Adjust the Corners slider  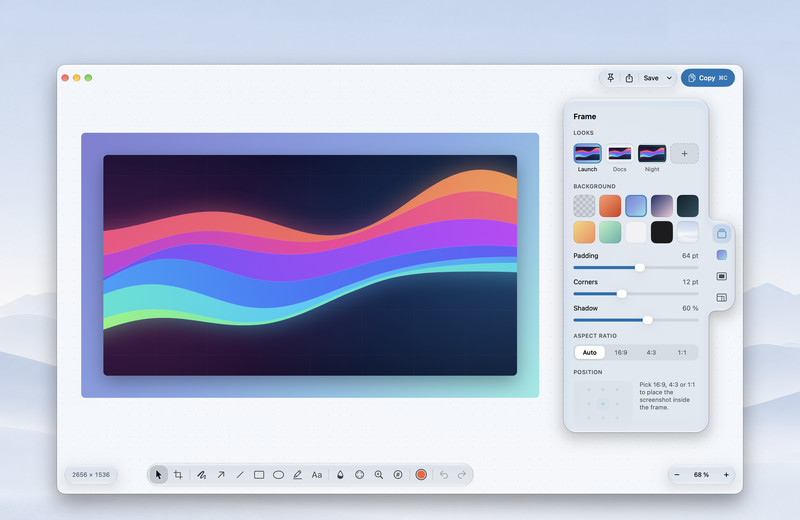pyautogui.click(x=636, y=294)
